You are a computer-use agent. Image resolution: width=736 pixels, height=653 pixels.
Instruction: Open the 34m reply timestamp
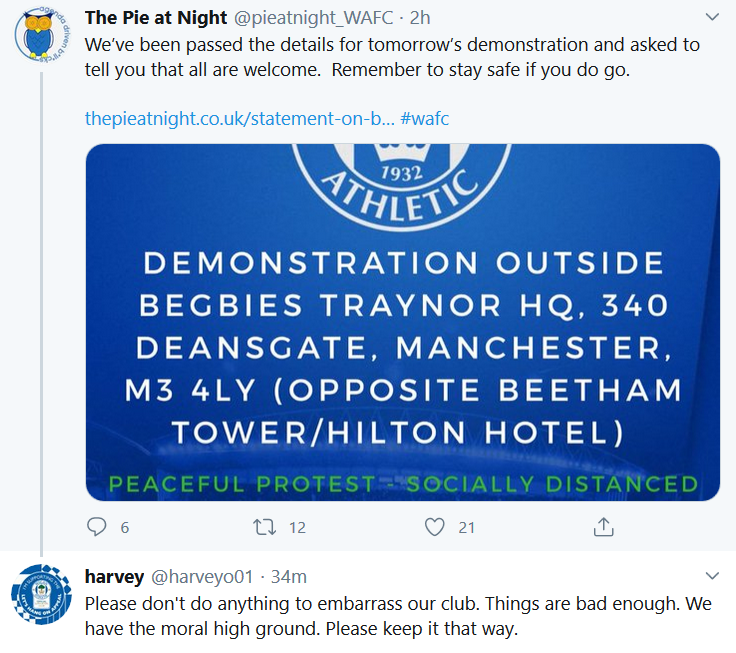[289, 577]
